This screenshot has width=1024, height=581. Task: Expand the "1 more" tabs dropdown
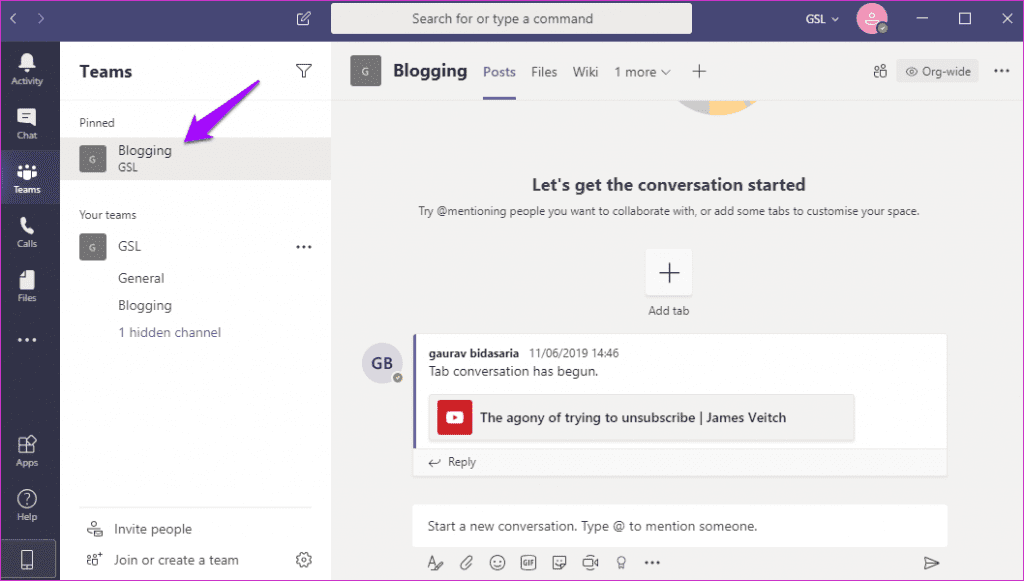tap(641, 72)
